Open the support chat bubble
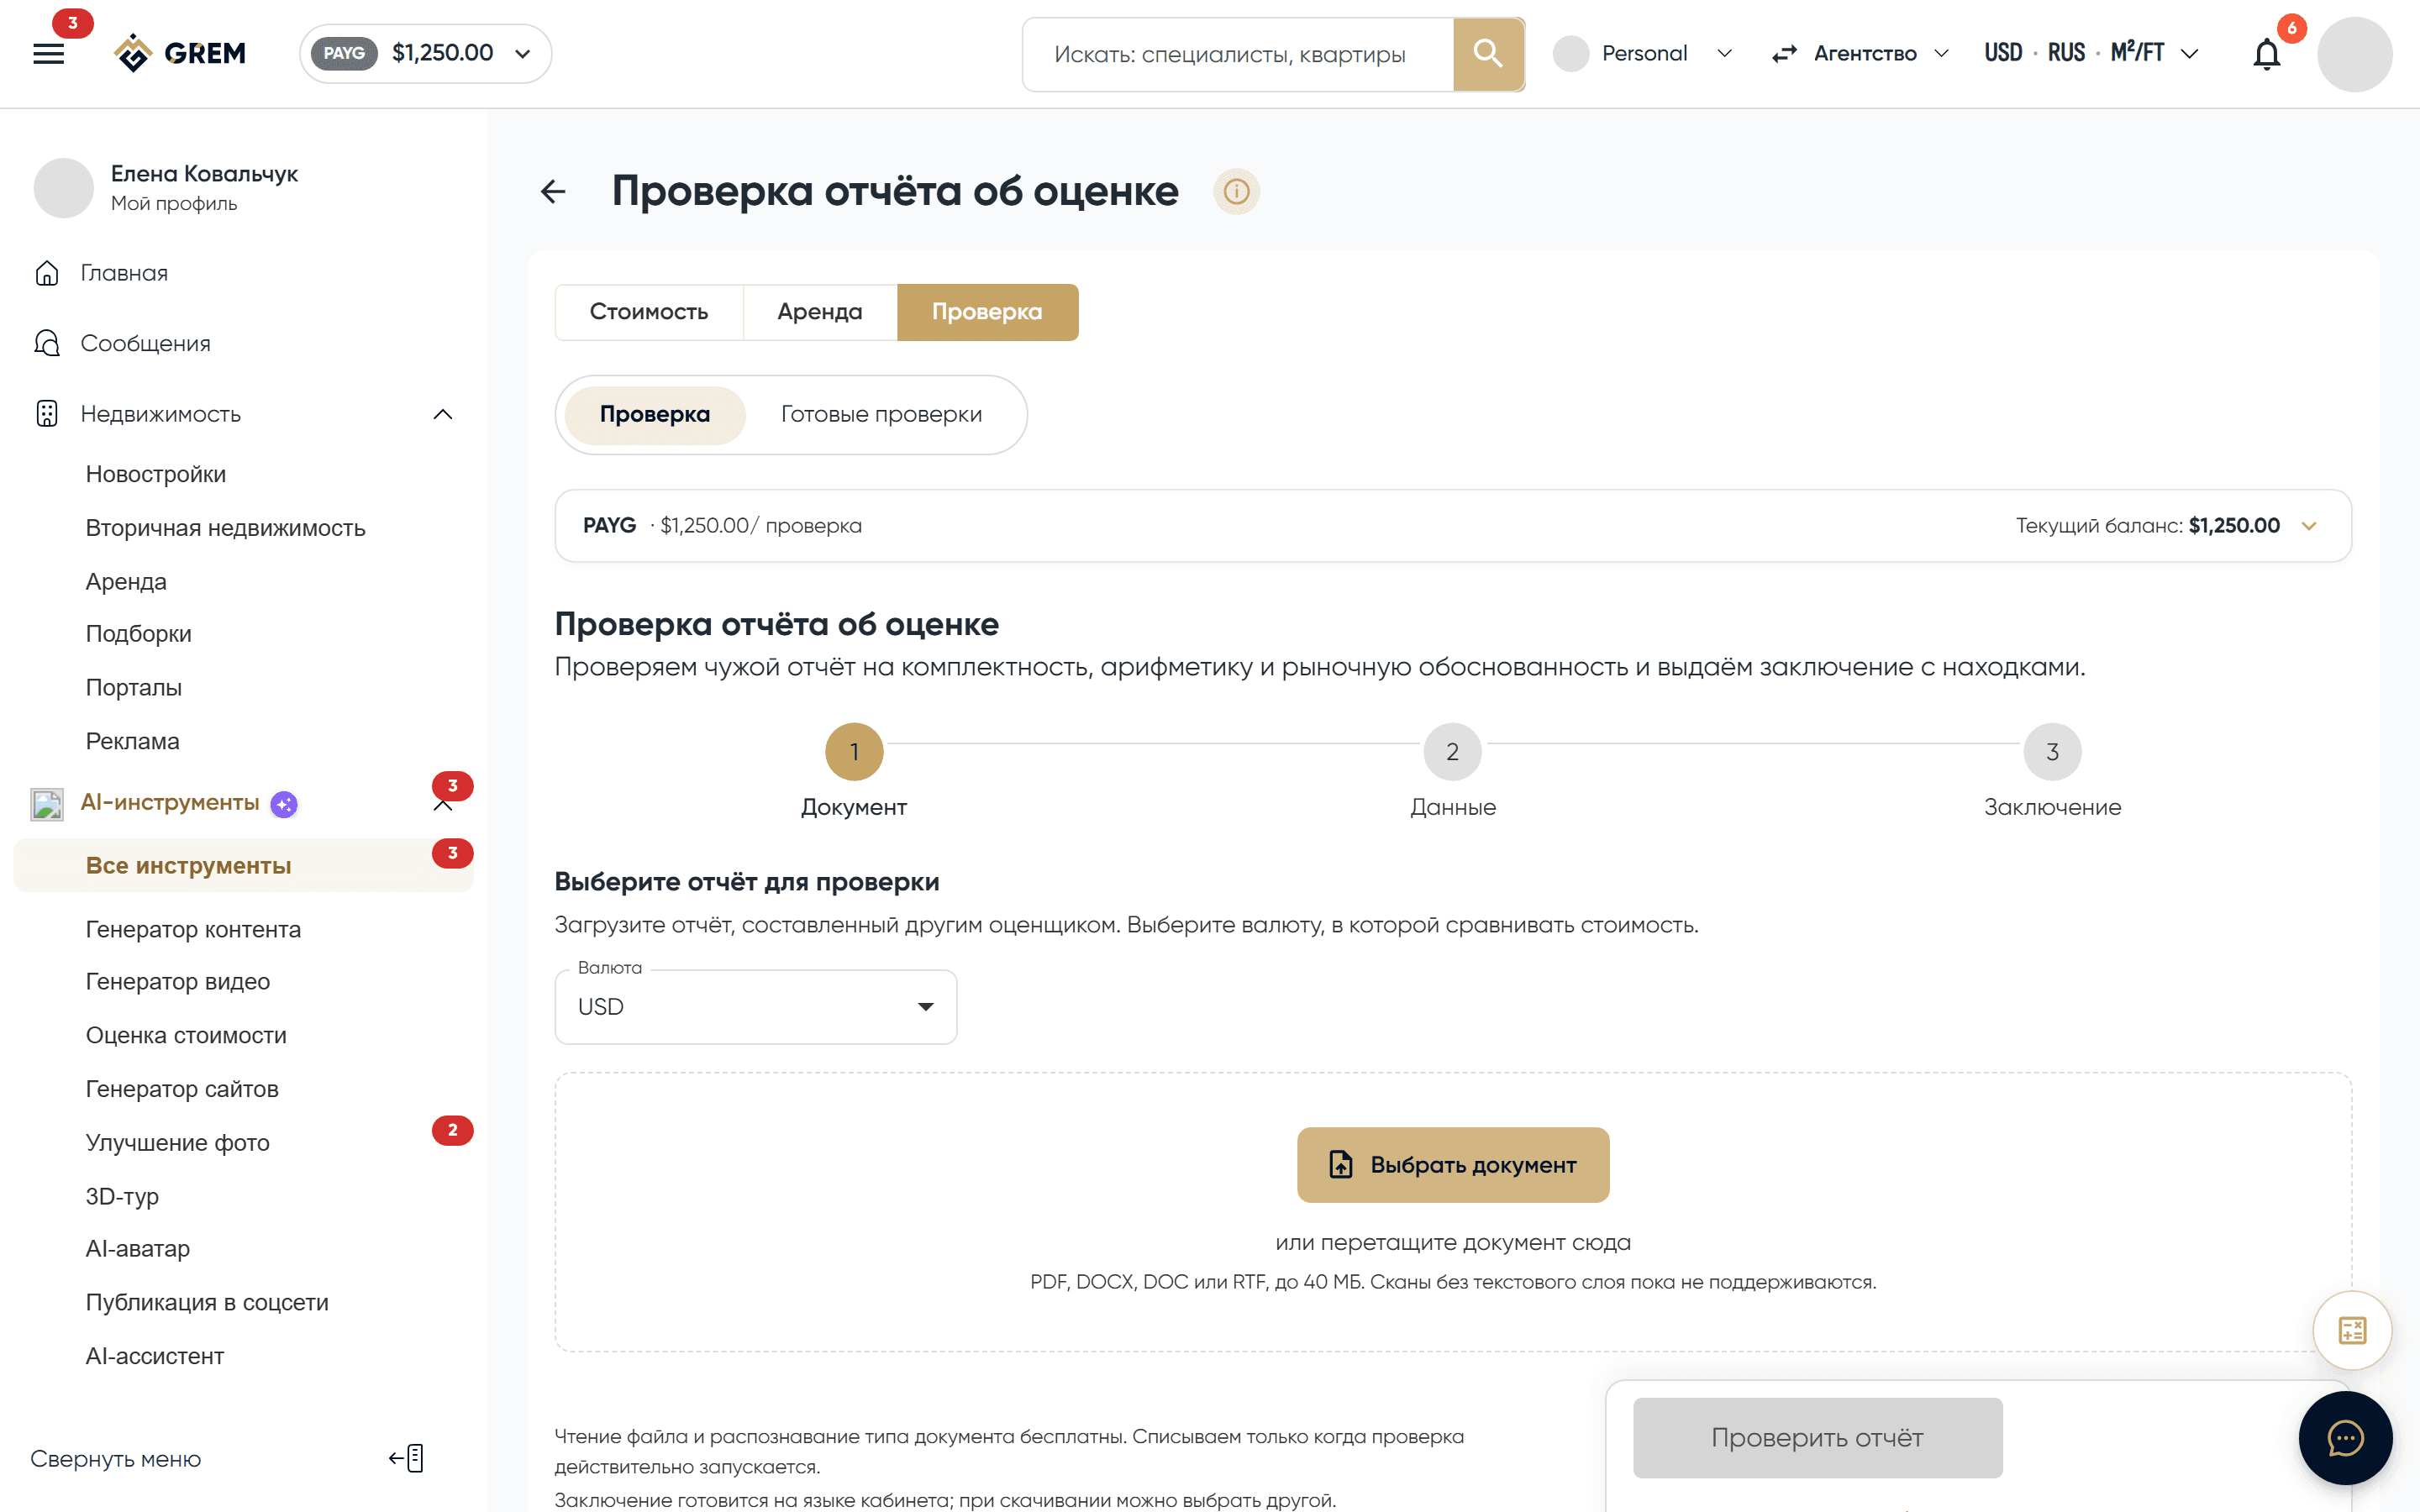 point(2345,1438)
